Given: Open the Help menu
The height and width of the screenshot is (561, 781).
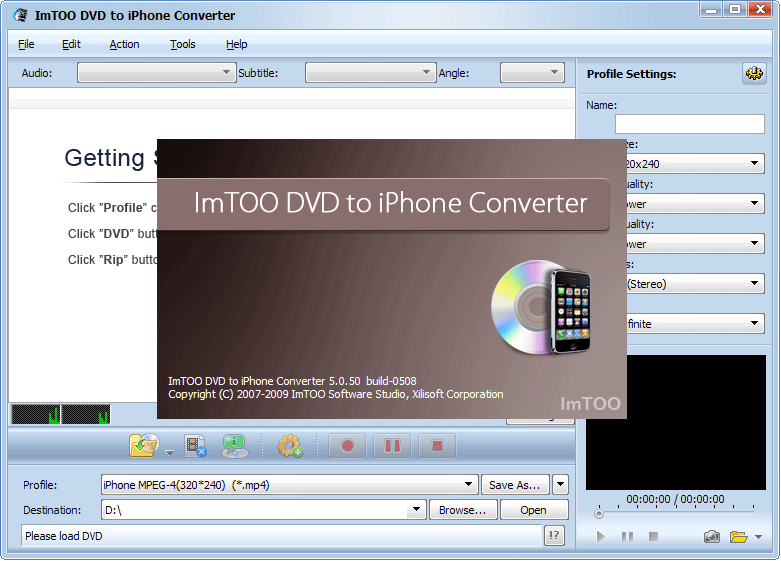Looking at the screenshot, I should [237, 44].
